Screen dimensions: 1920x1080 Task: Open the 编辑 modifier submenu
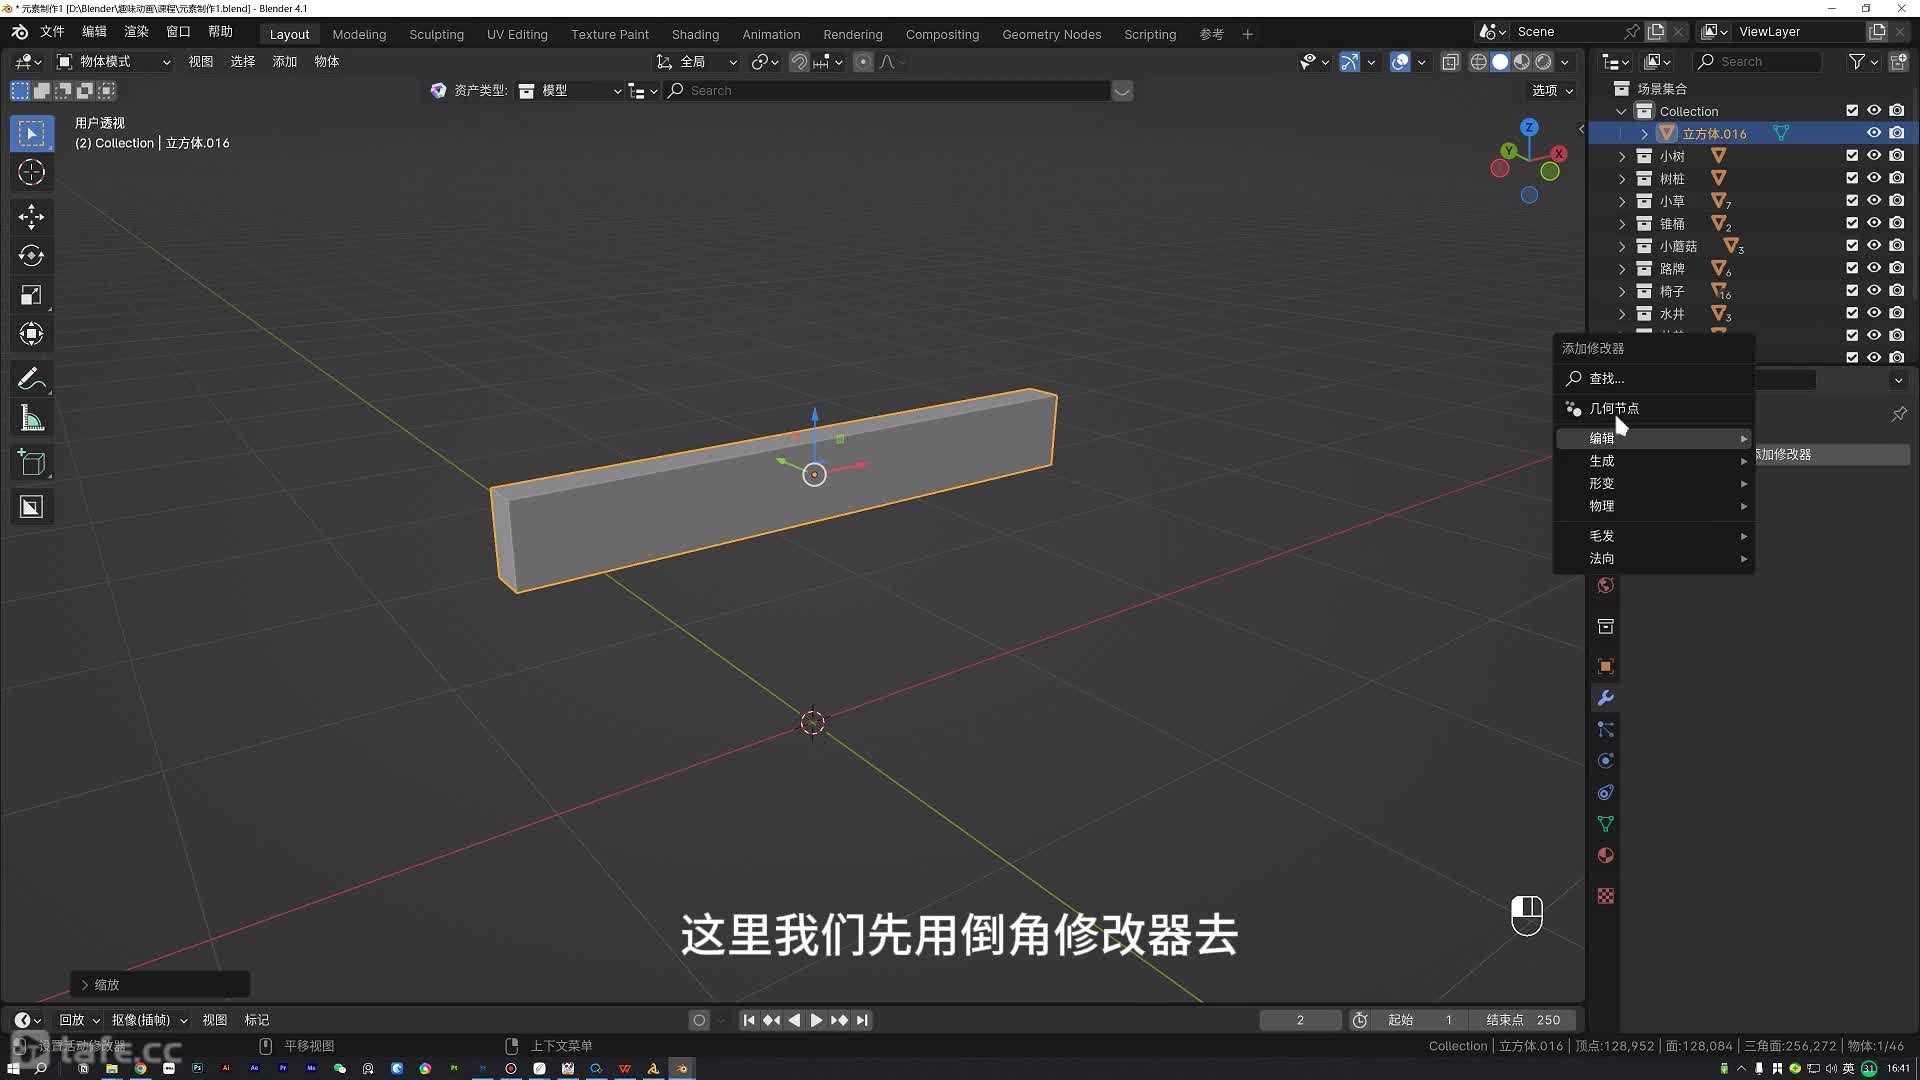[1654, 438]
